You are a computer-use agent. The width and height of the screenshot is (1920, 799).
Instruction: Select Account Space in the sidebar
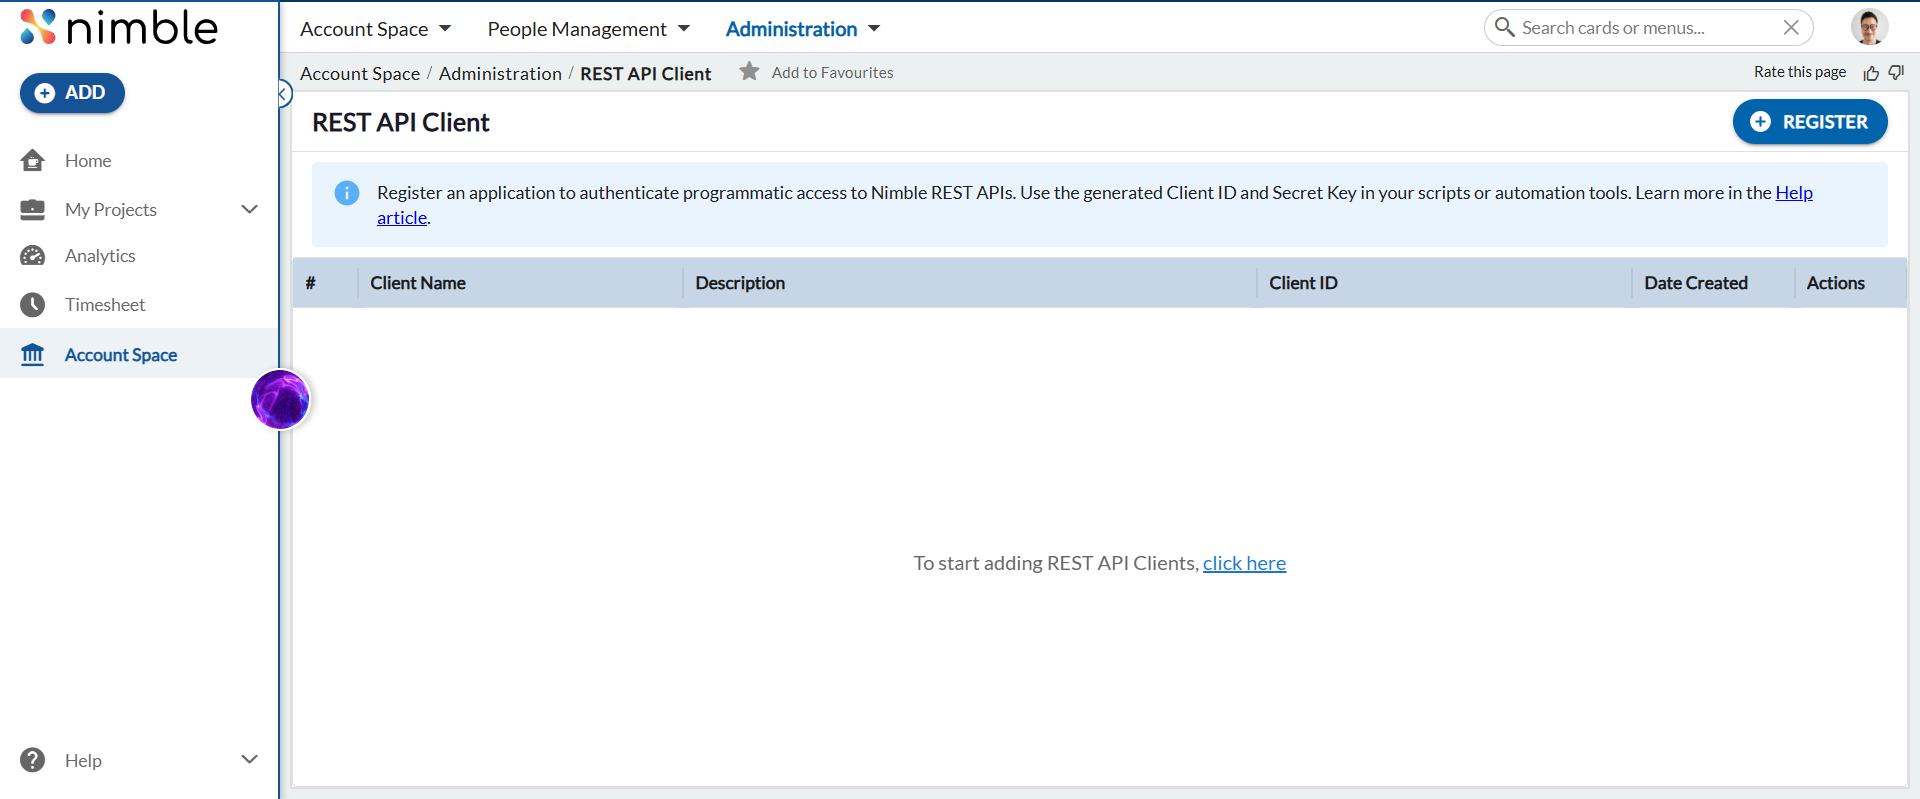click(x=121, y=355)
